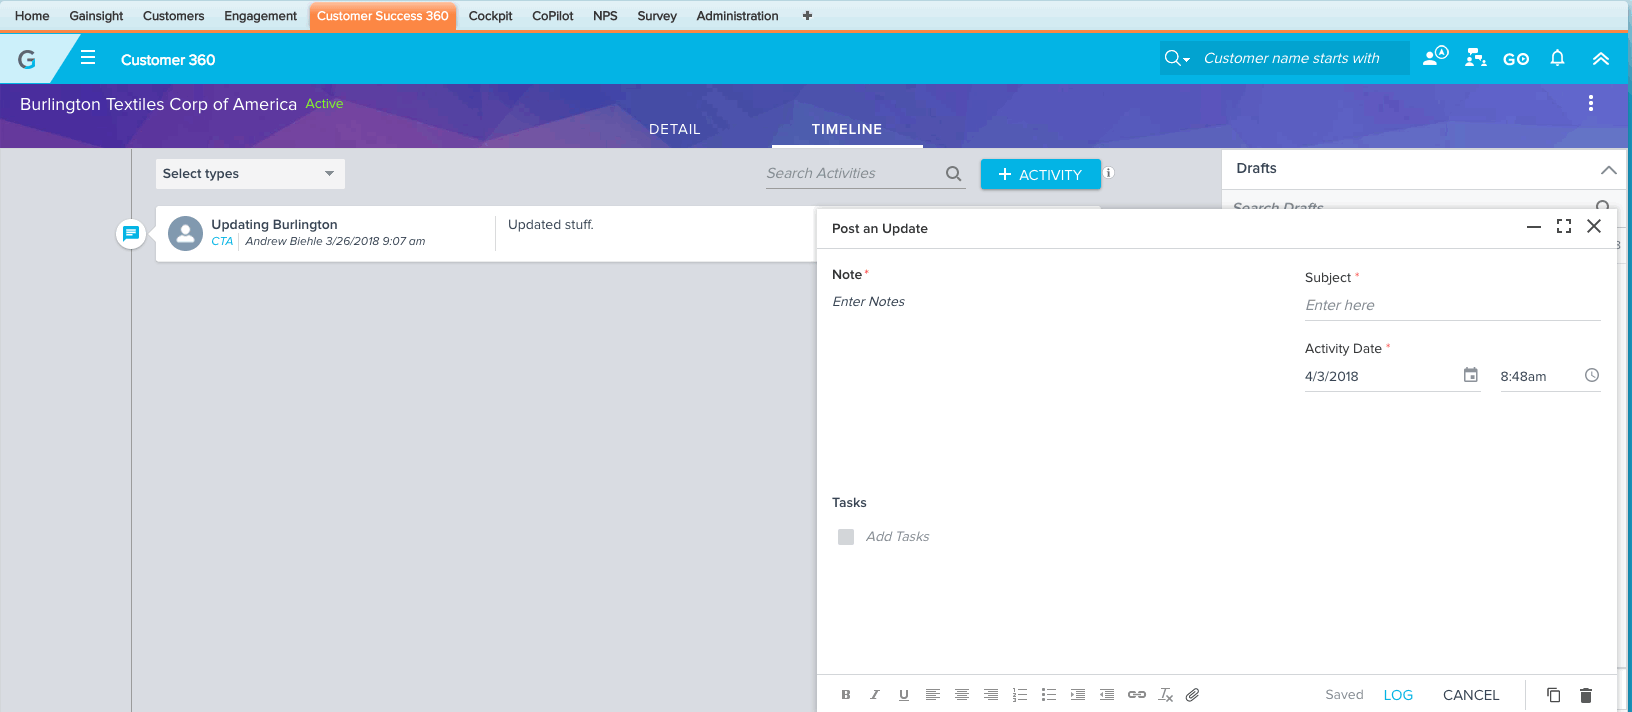Open the Home tab

tap(32, 16)
